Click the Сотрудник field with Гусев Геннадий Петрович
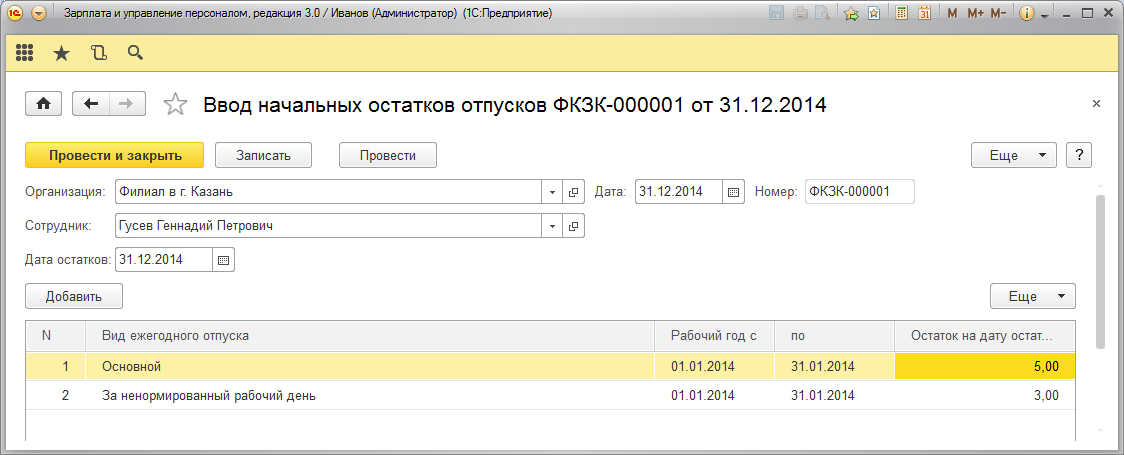The width and height of the screenshot is (1124, 455). (x=328, y=226)
